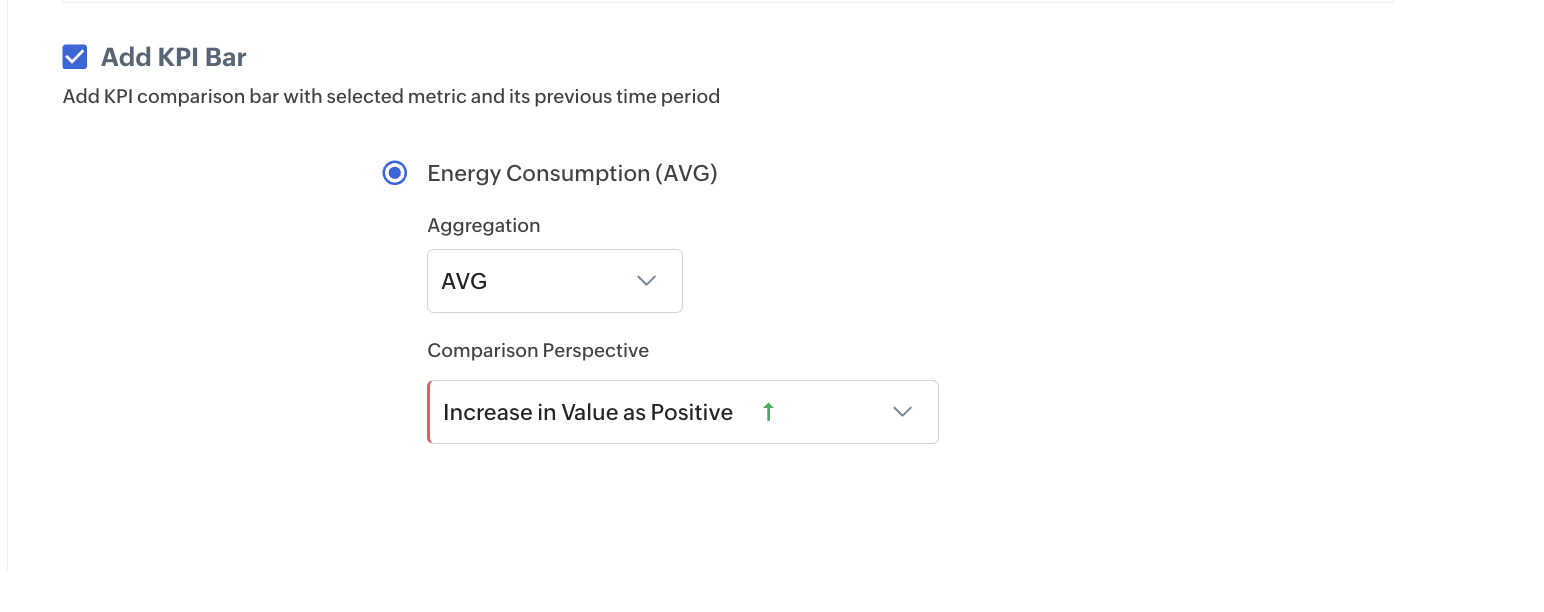Open the Aggregation dropdown box

554,281
